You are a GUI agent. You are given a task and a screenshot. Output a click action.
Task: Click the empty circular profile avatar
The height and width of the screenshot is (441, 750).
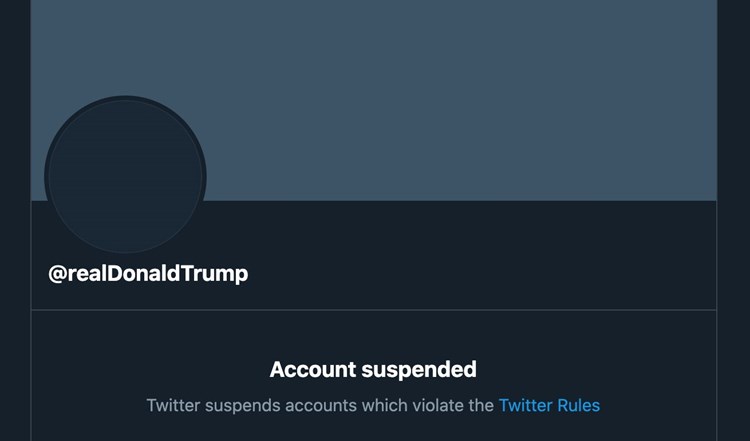tap(125, 175)
